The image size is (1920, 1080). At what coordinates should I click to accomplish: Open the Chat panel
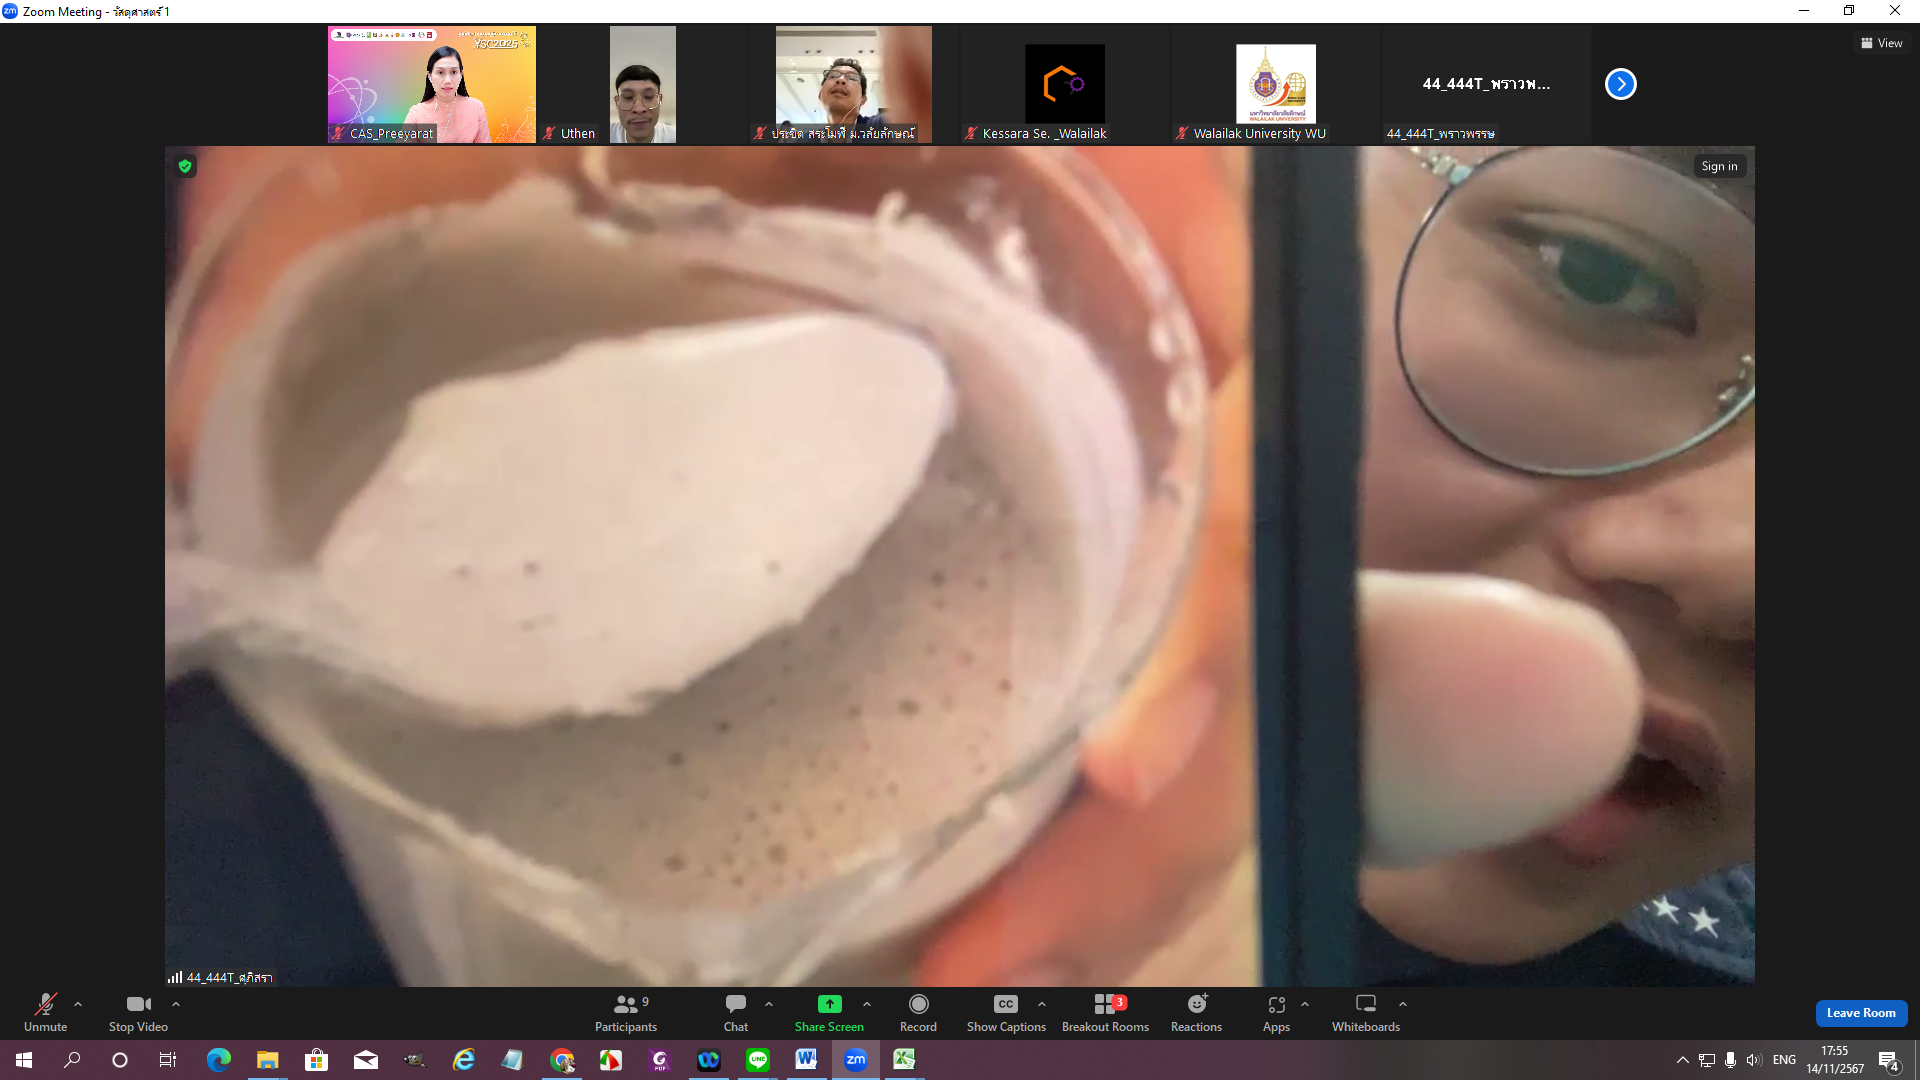click(736, 1012)
